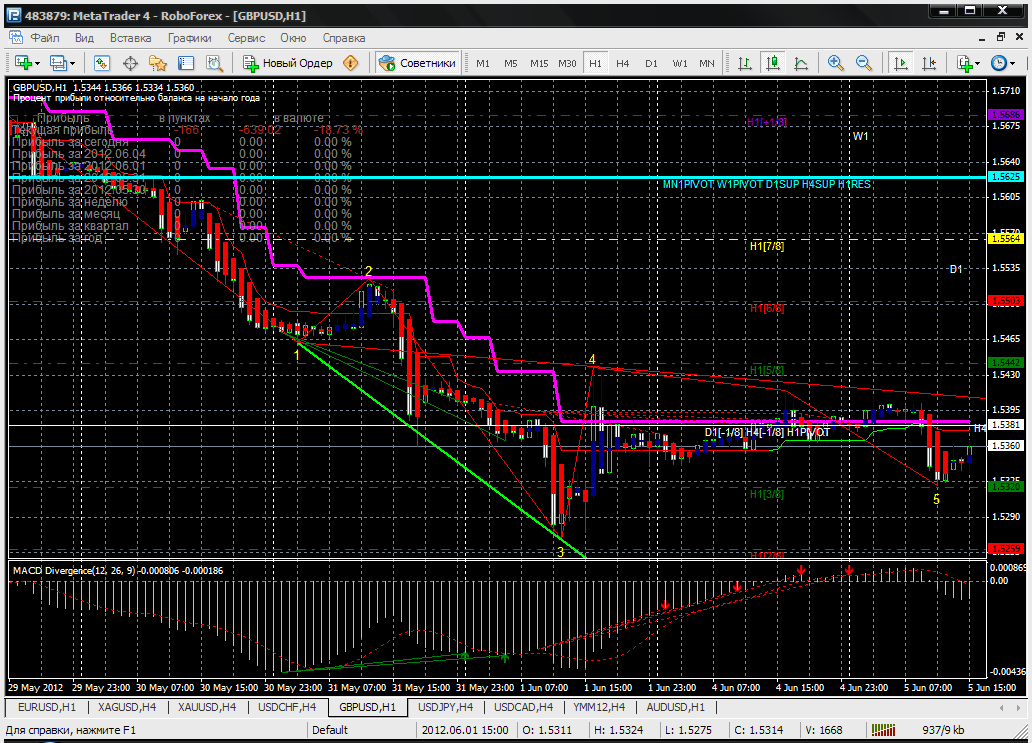Open the Вид menu
The image size is (1032, 743).
pyautogui.click(x=84, y=38)
